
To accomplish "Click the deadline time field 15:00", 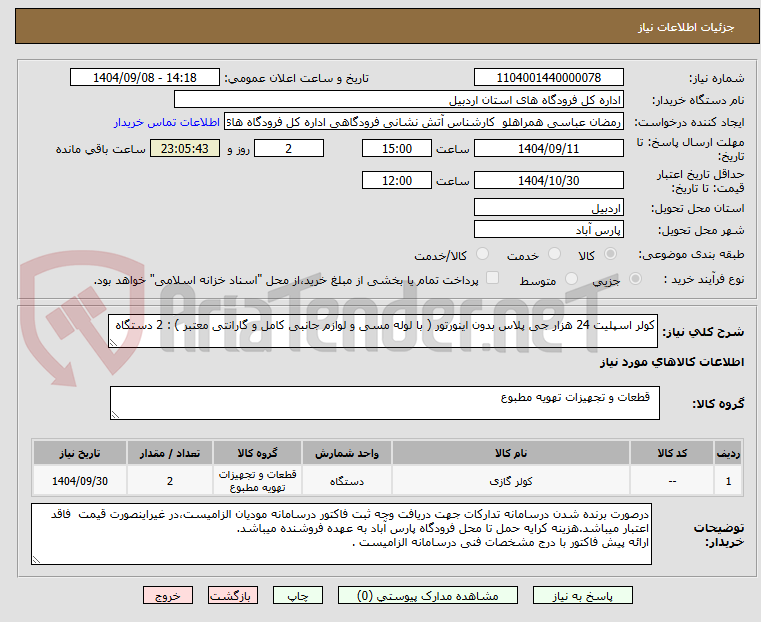I will click(397, 148).
